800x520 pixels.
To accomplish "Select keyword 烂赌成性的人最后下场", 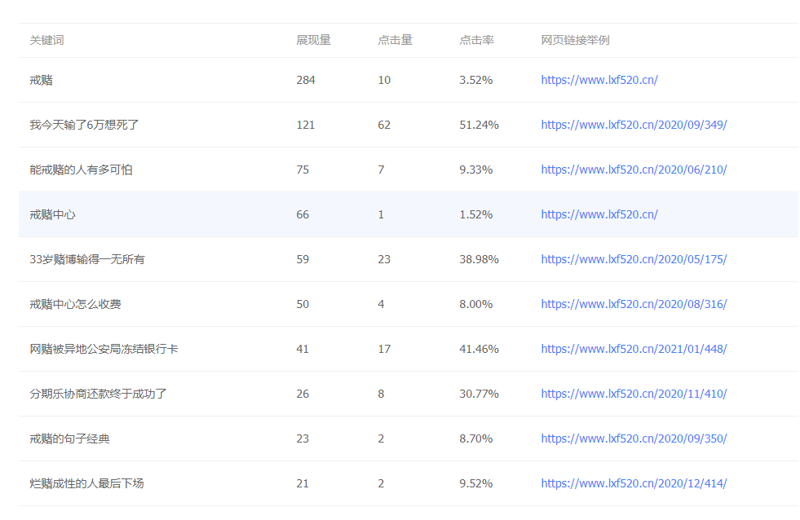I will pos(87,483).
